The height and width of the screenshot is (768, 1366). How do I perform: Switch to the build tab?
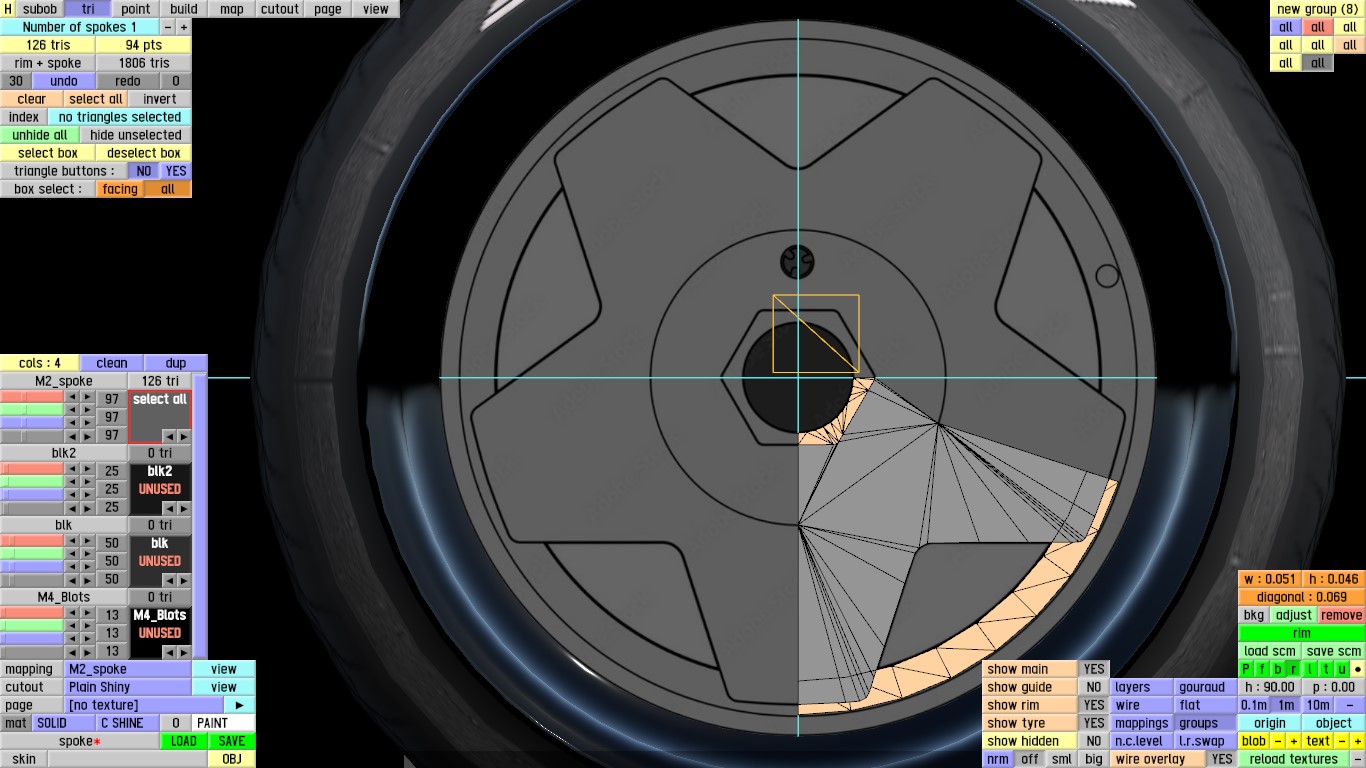click(184, 9)
